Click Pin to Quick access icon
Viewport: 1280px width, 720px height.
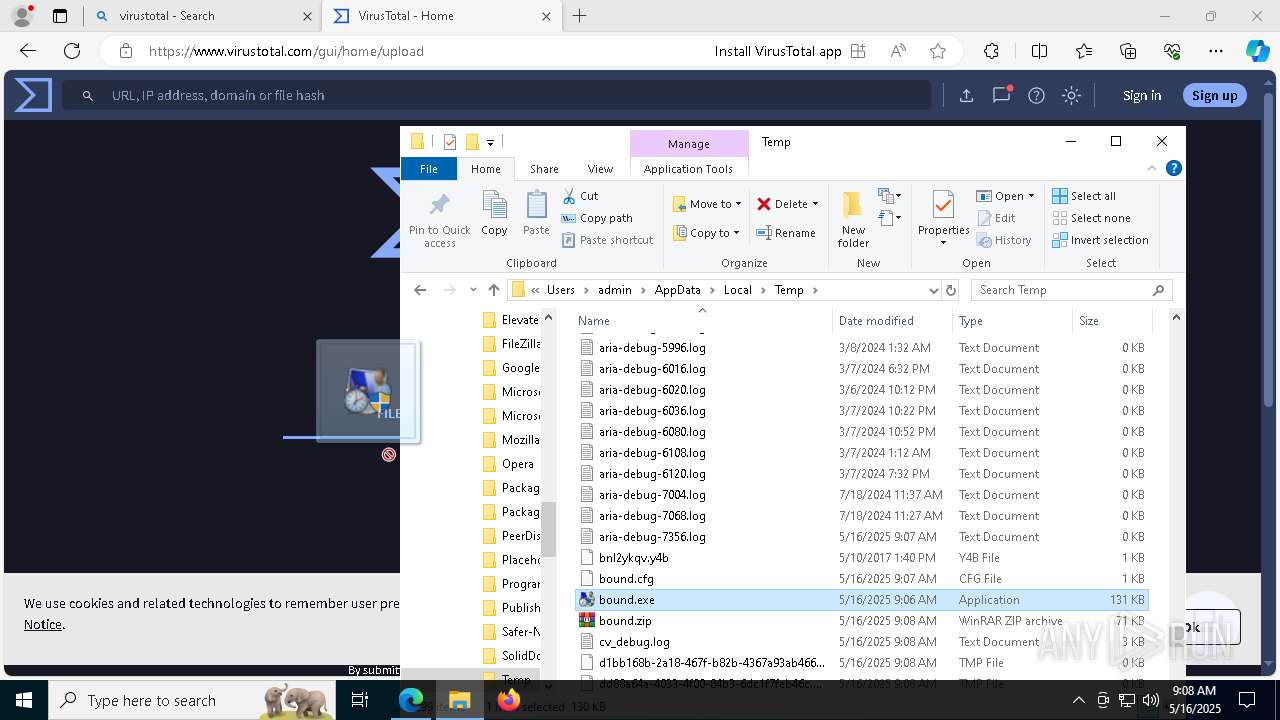click(x=439, y=206)
